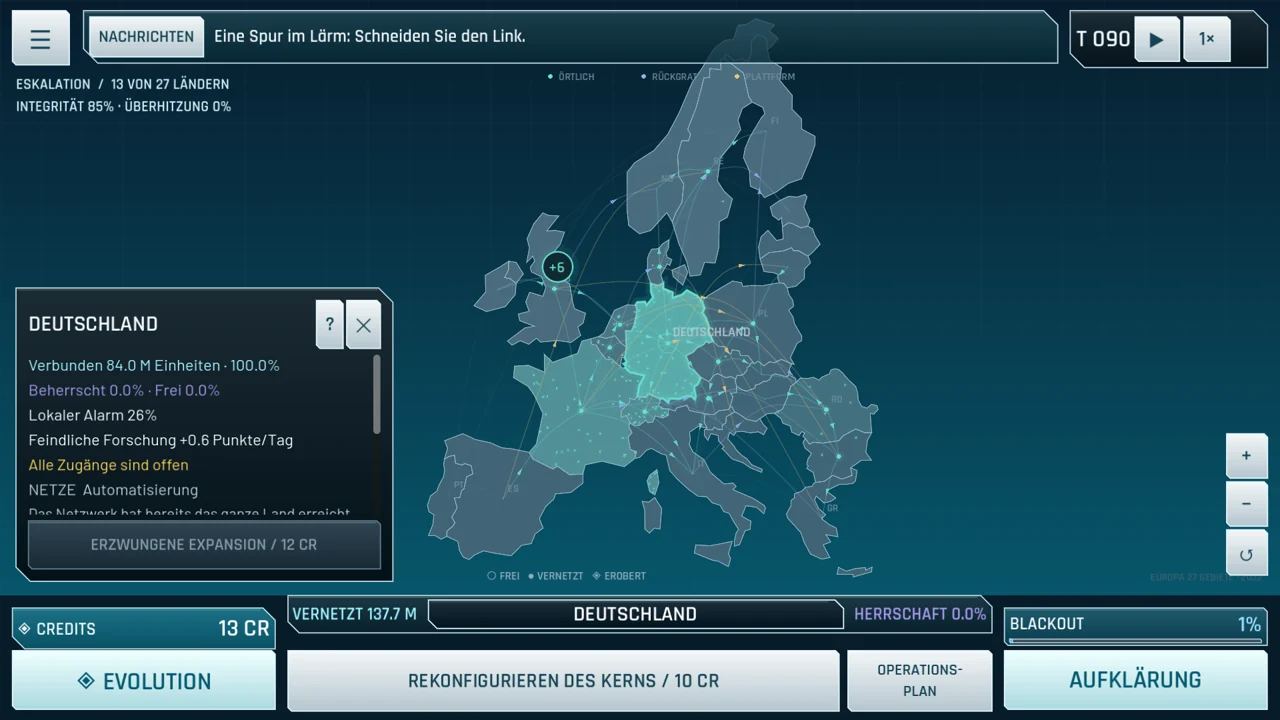Click the 'Integrität 85%' status line
1280x720 pixels.
[123, 106]
